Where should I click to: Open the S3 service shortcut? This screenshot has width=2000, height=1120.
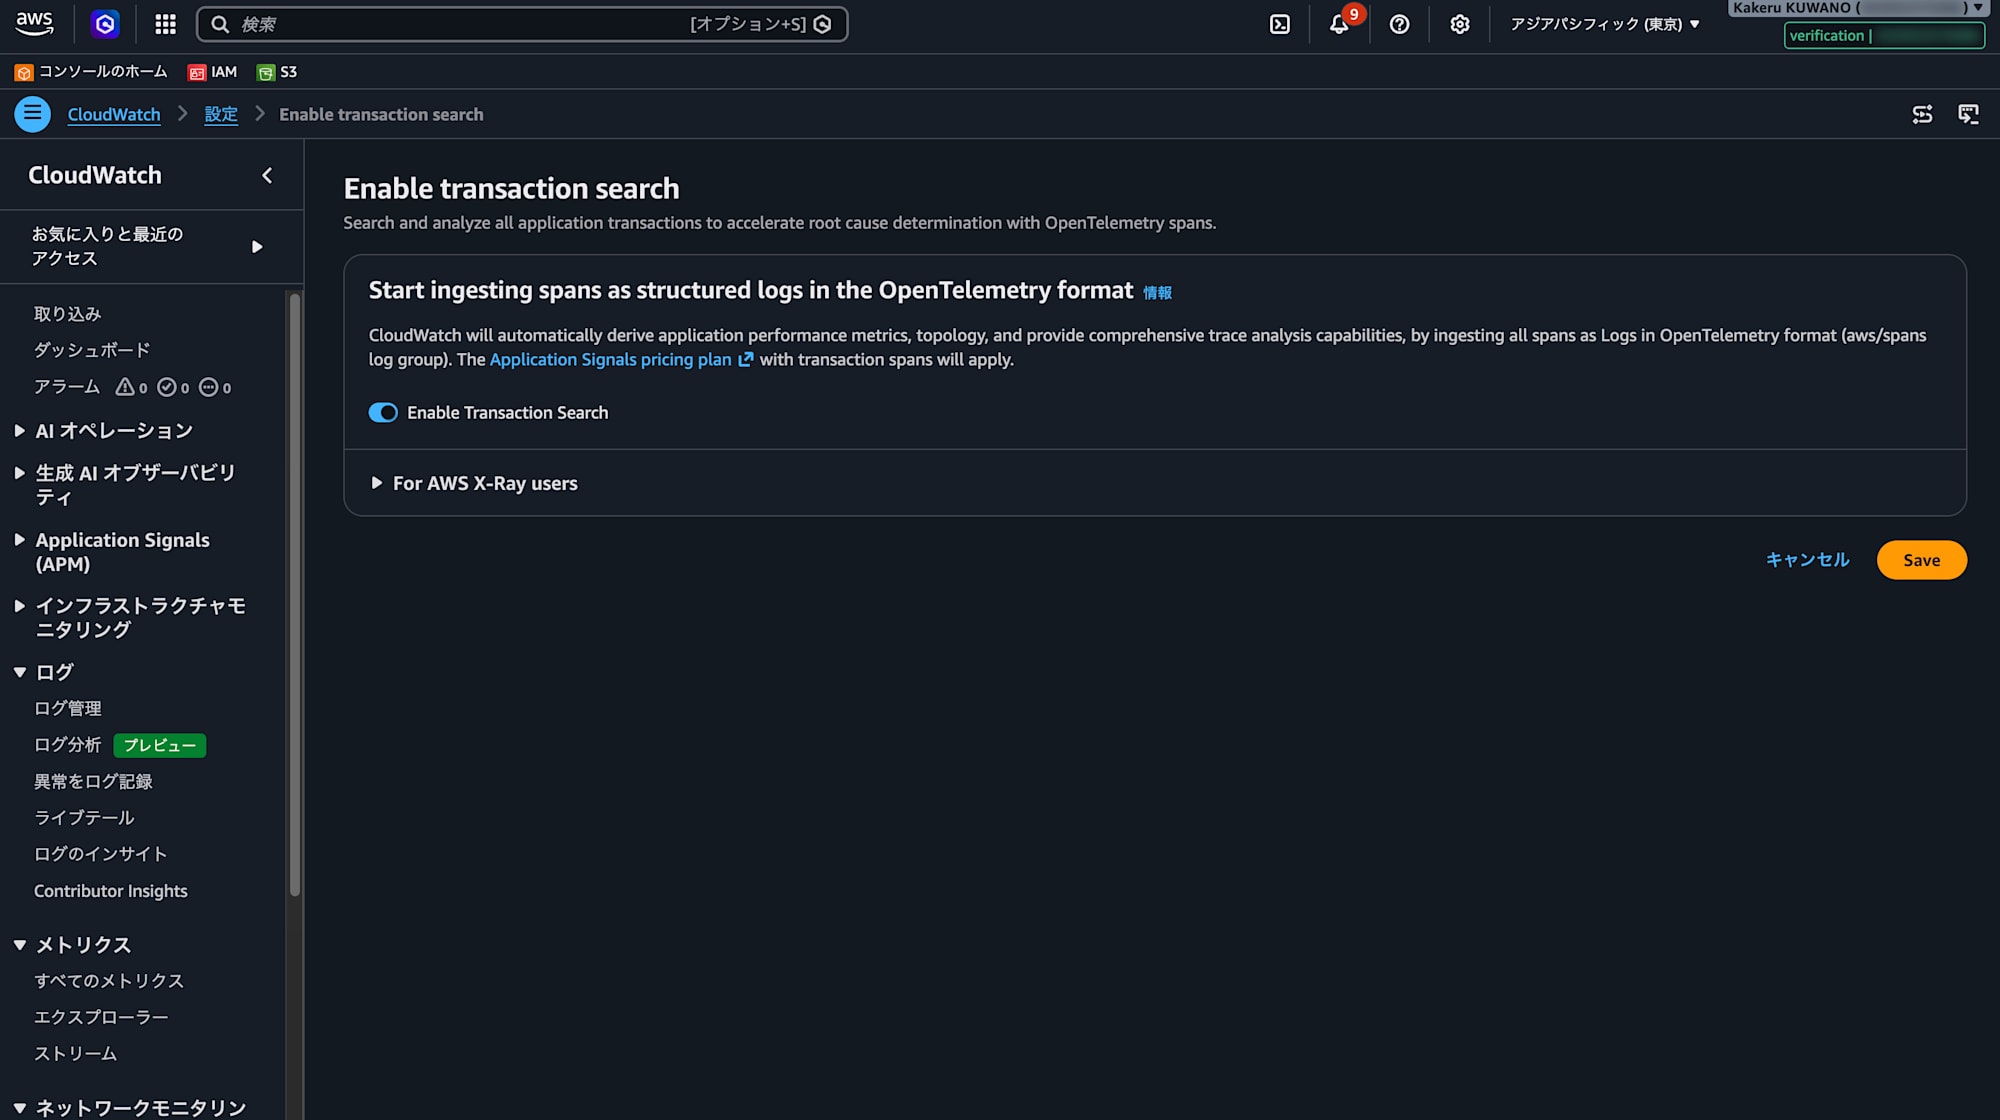(277, 72)
